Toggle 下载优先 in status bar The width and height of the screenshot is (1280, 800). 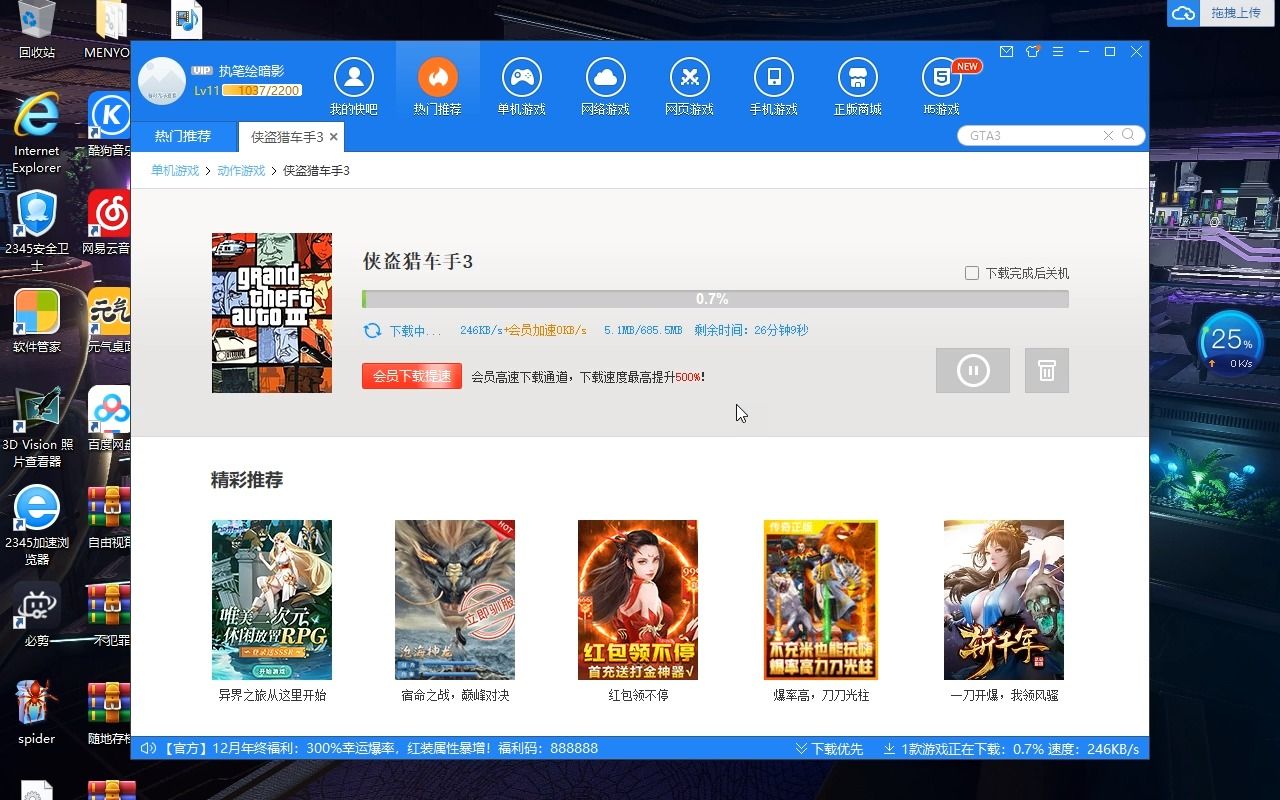tap(829, 748)
